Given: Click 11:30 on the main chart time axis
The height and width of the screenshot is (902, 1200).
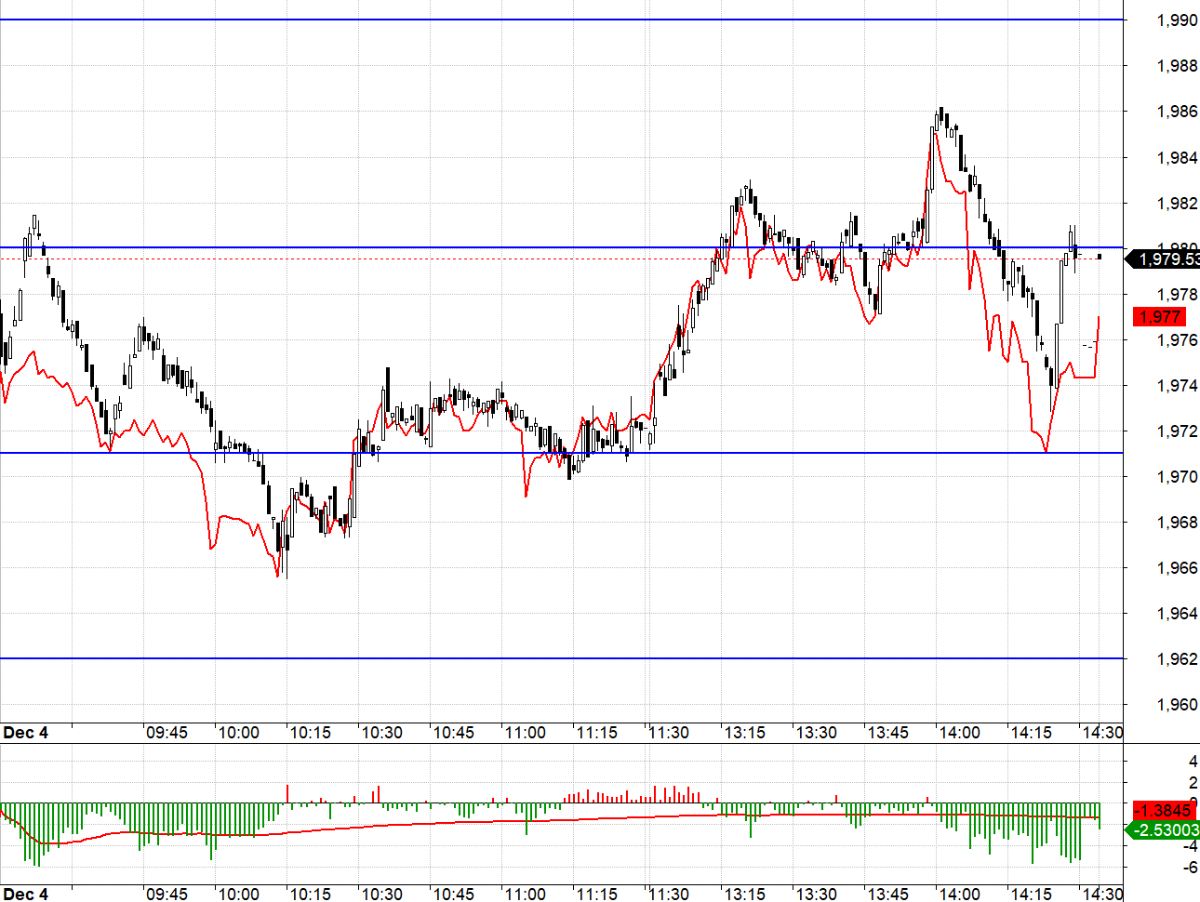Looking at the screenshot, I should coord(668,733).
